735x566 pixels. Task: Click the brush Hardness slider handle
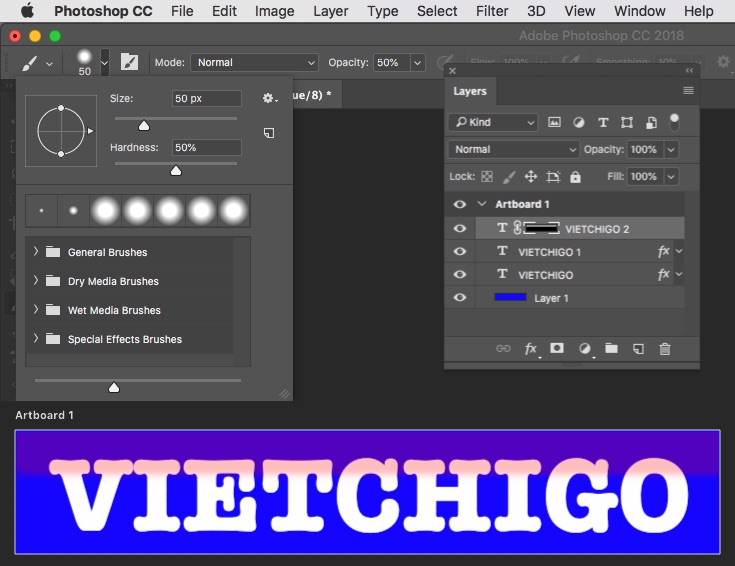176,171
